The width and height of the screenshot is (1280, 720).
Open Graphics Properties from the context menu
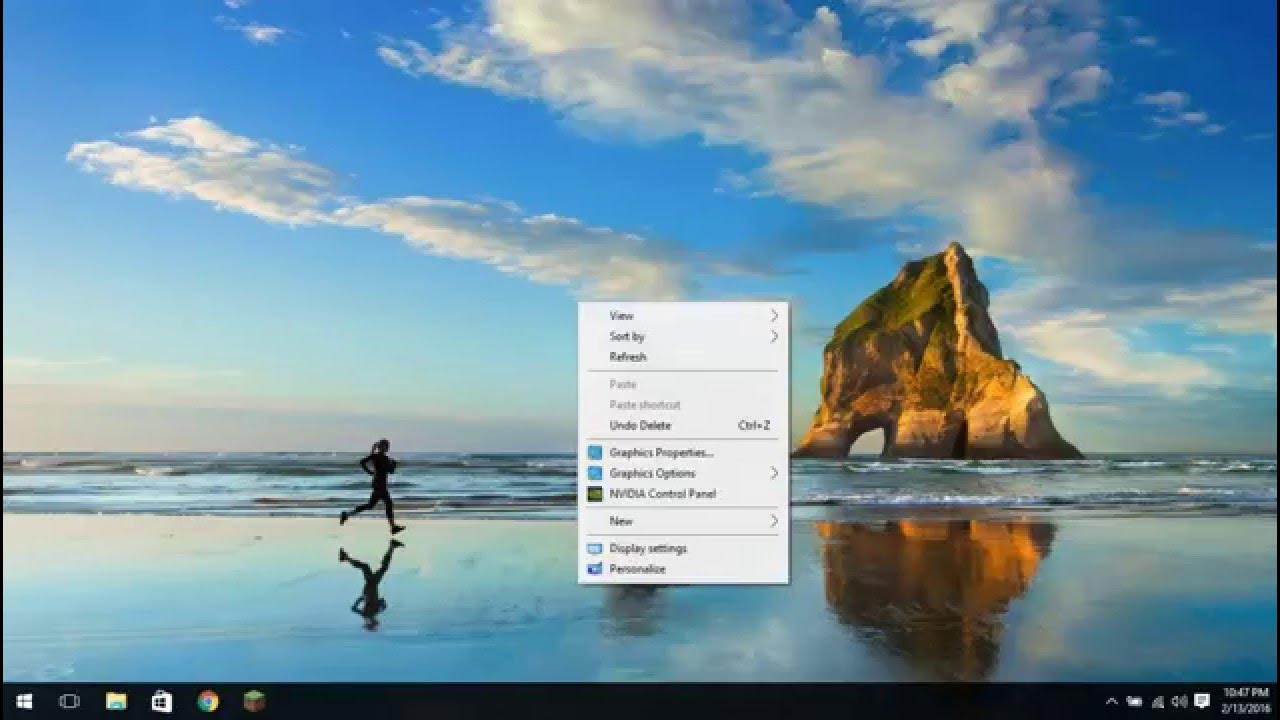tap(683, 453)
